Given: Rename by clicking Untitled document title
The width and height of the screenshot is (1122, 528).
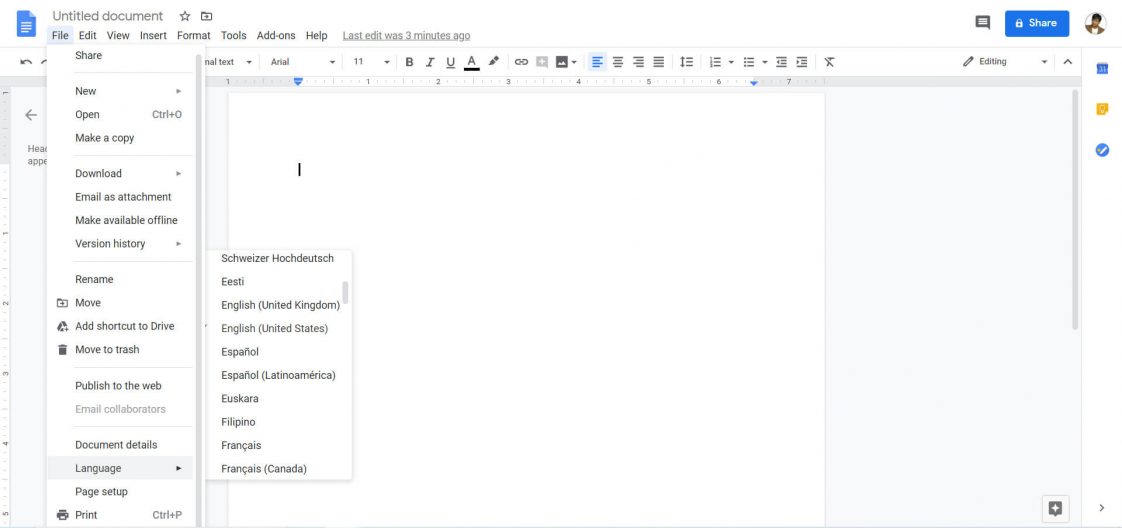Looking at the screenshot, I should pyautogui.click(x=107, y=16).
